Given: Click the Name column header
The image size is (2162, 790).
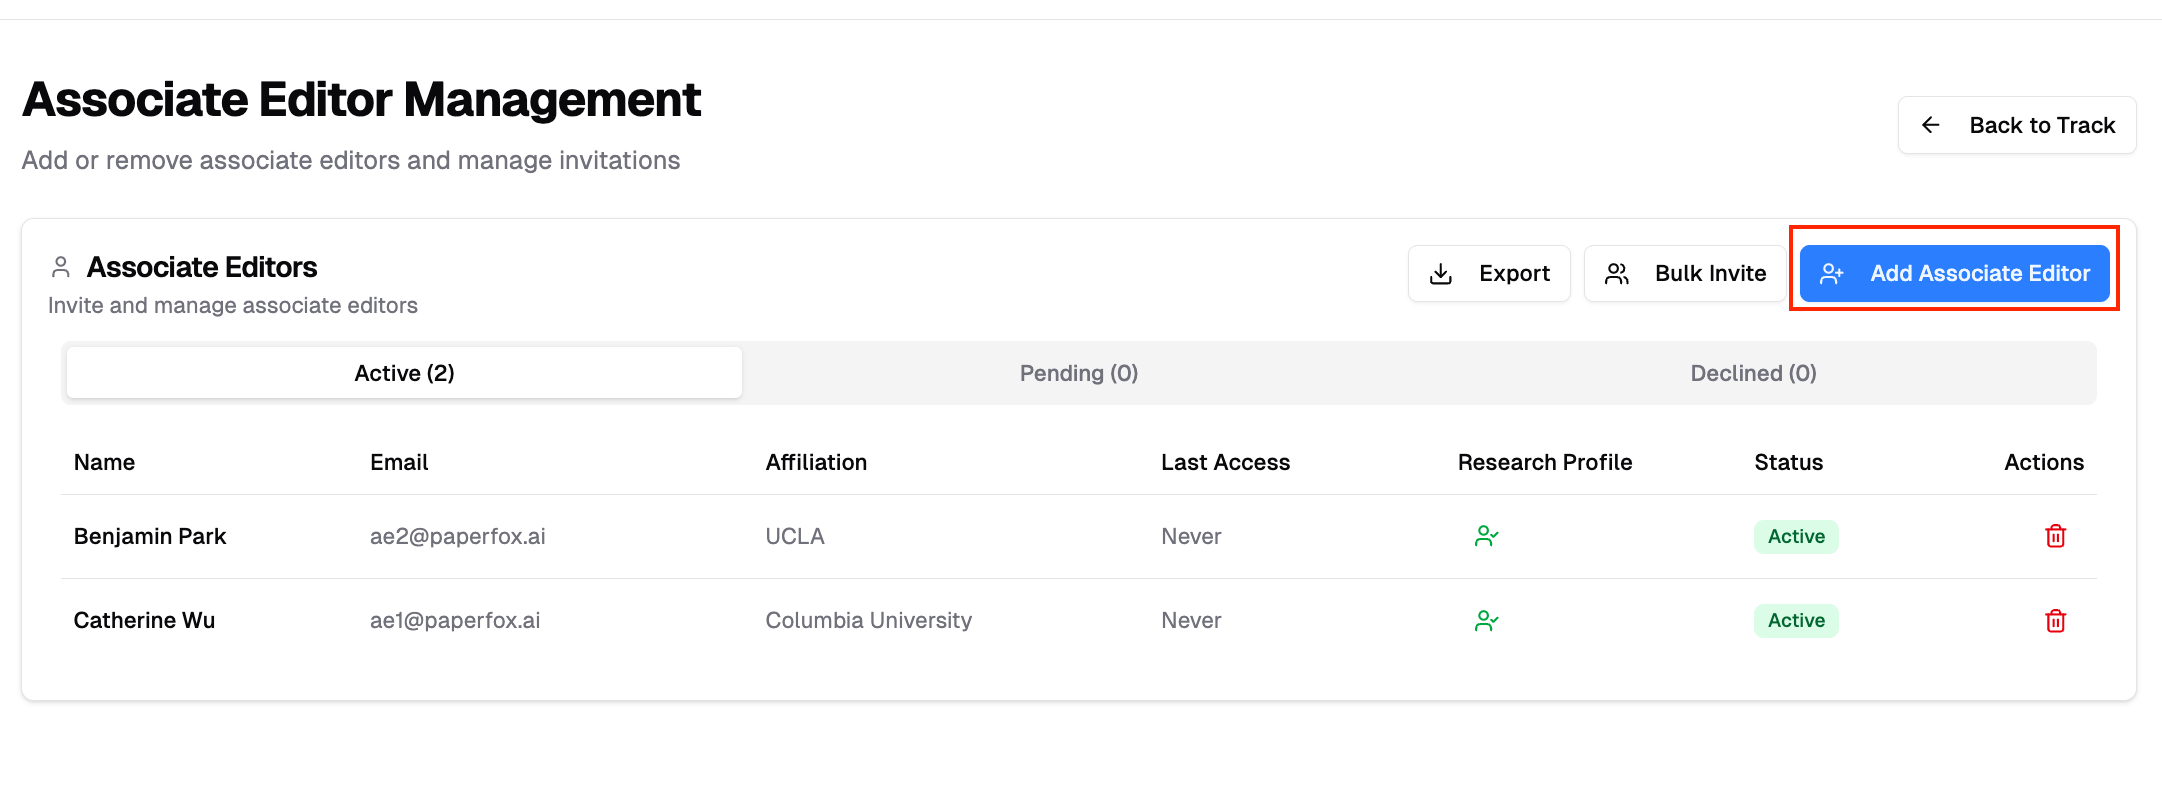Looking at the screenshot, I should (104, 462).
